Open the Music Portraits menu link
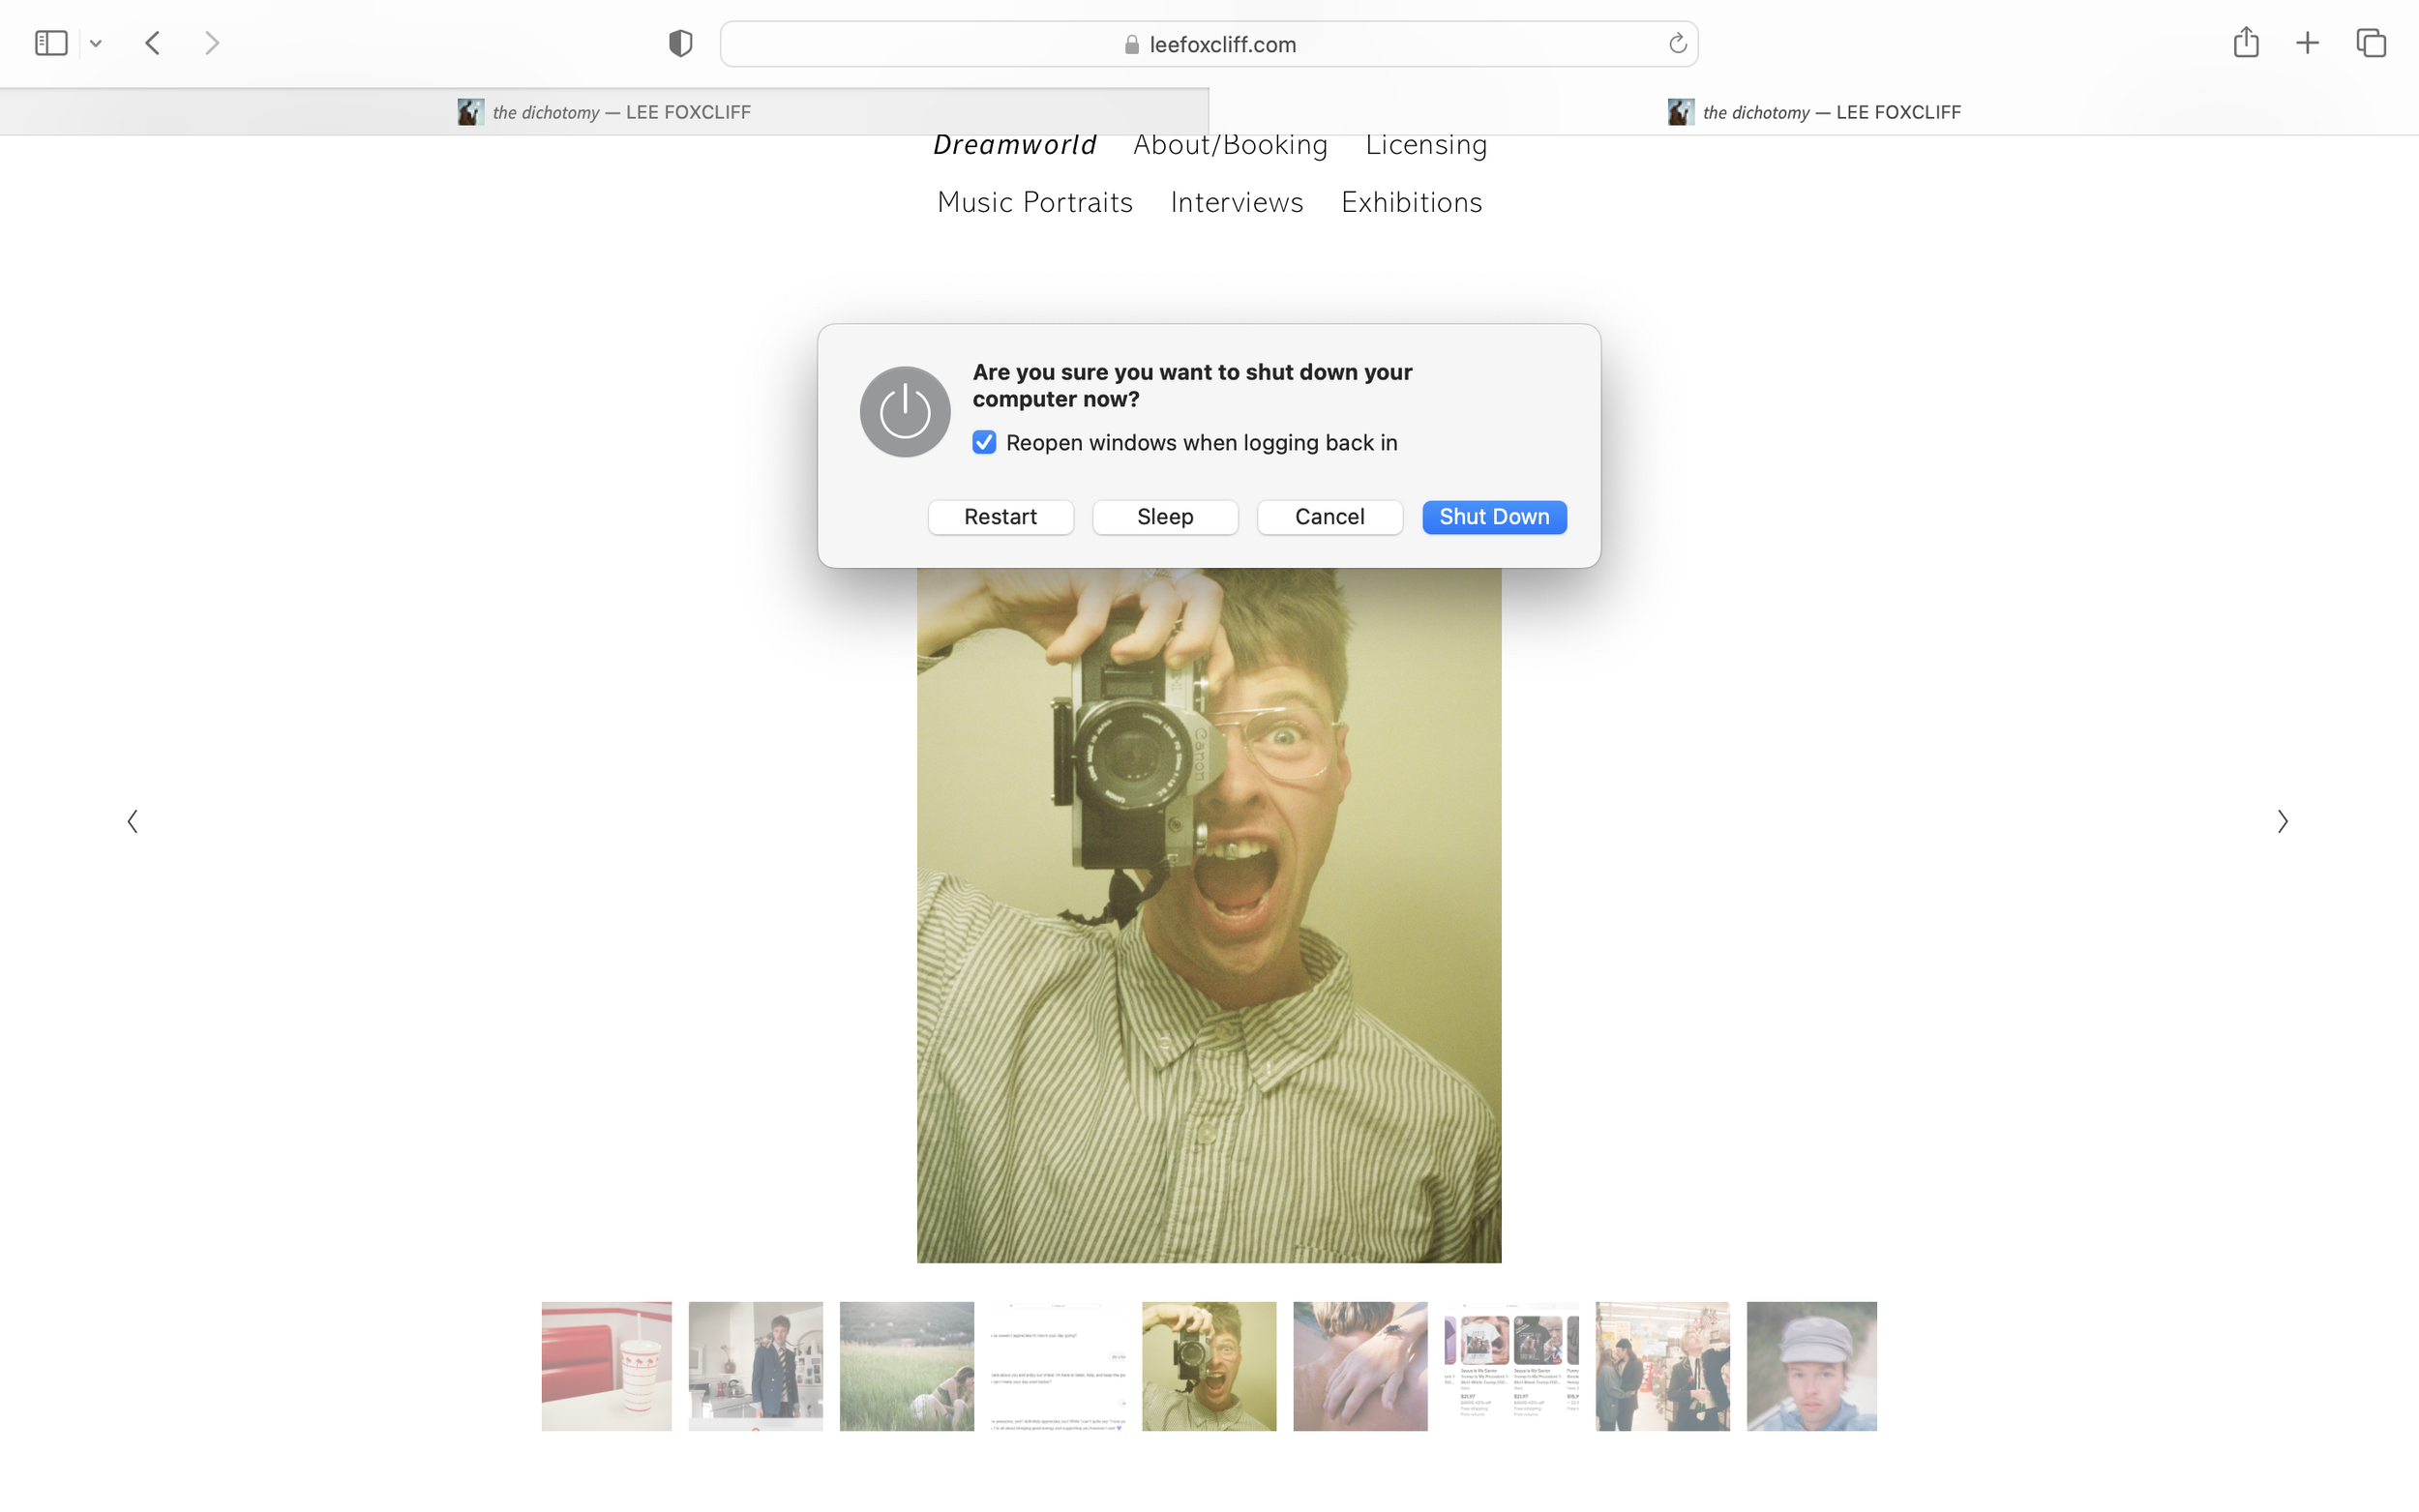 pos(1035,202)
